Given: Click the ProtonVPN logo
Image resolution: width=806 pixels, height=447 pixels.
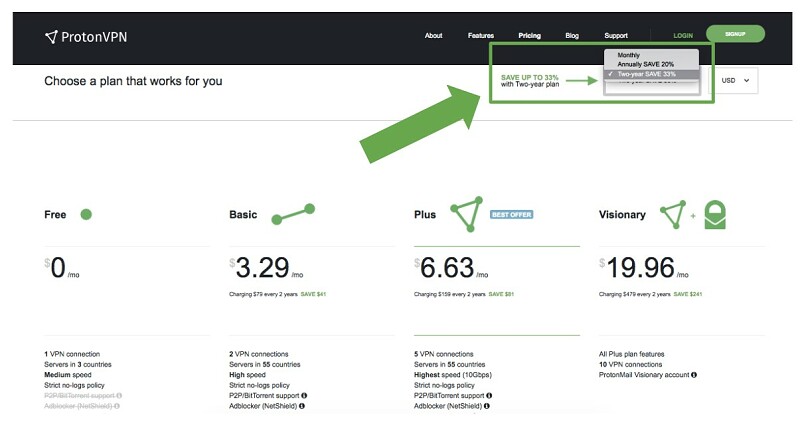Looking at the screenshot, I should coord(86,37).
